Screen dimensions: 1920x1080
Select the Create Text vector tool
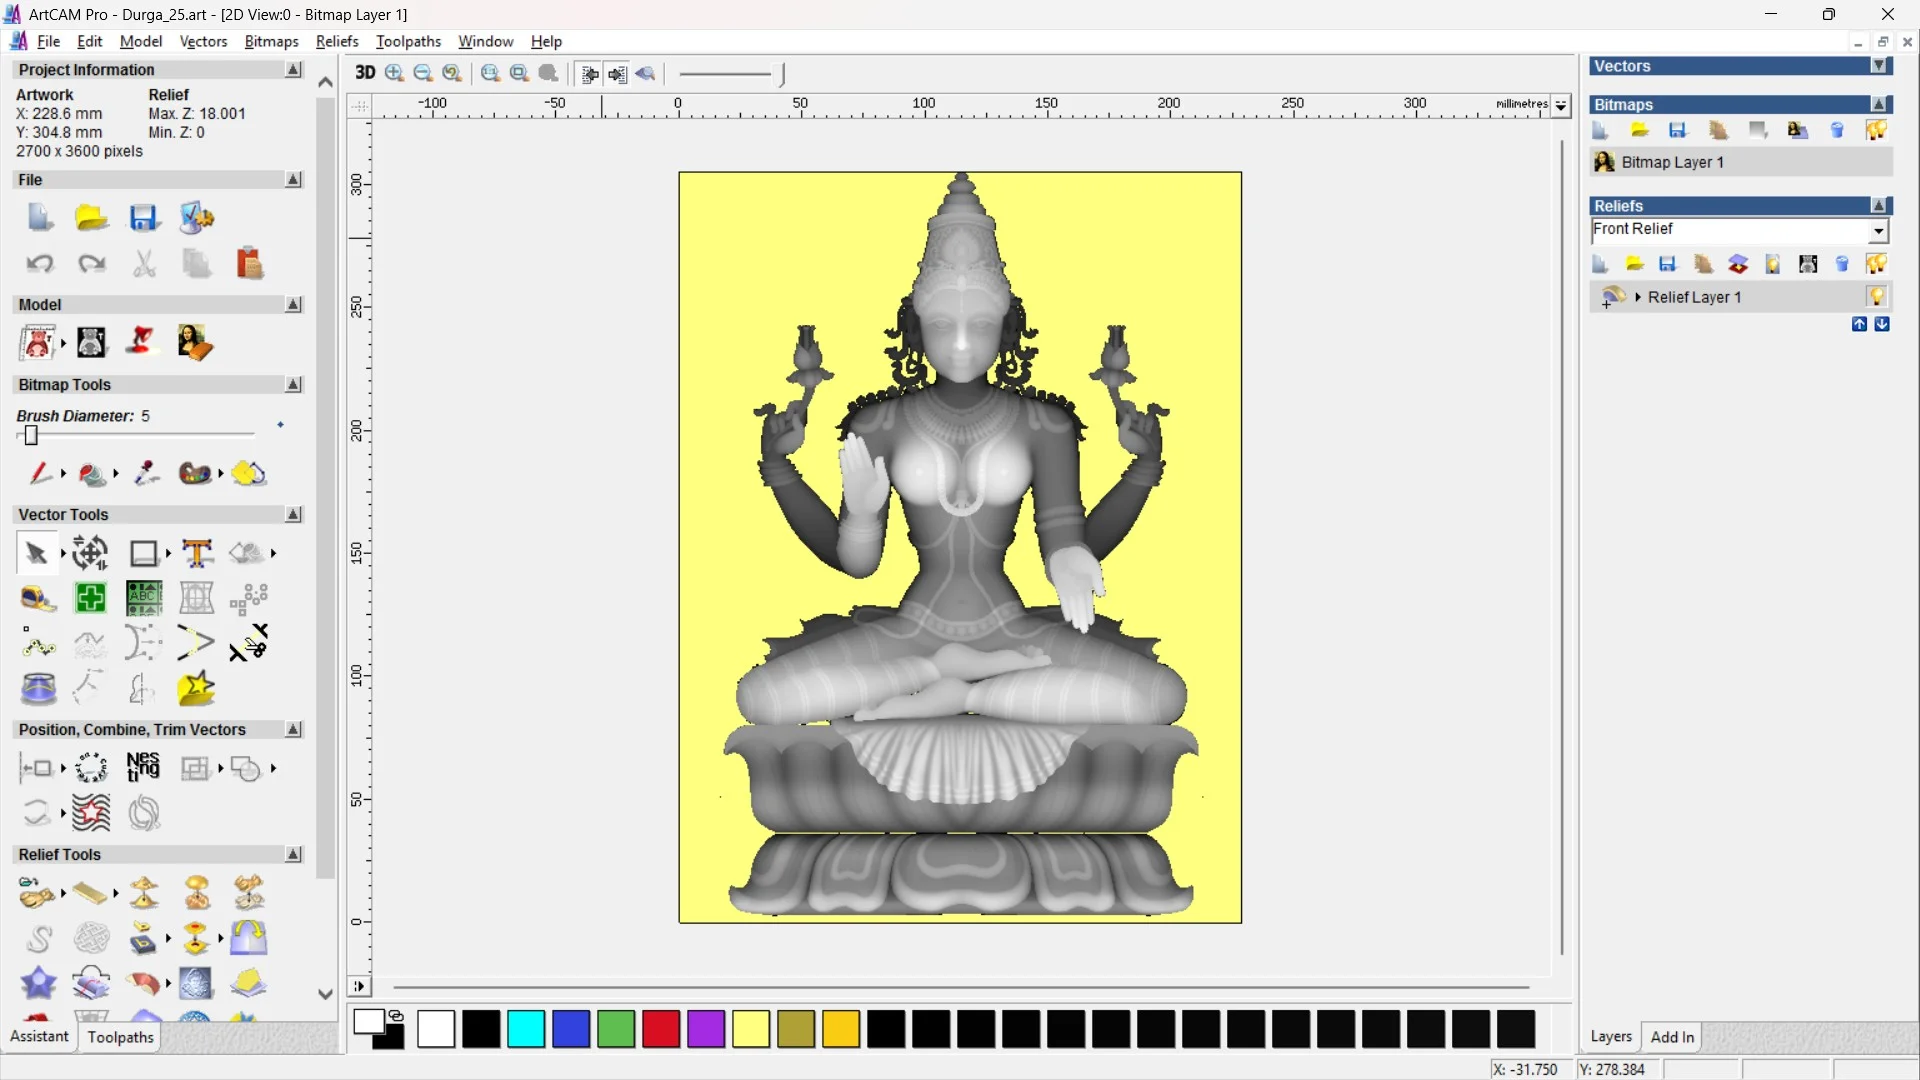[197, 553]
